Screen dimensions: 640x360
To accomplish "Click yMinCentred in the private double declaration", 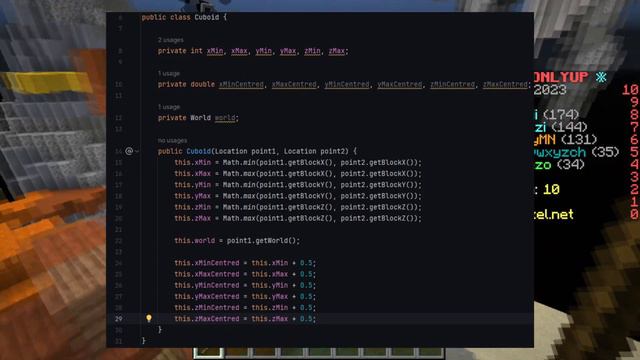I will pyautogui.click(x=347, y=84).
